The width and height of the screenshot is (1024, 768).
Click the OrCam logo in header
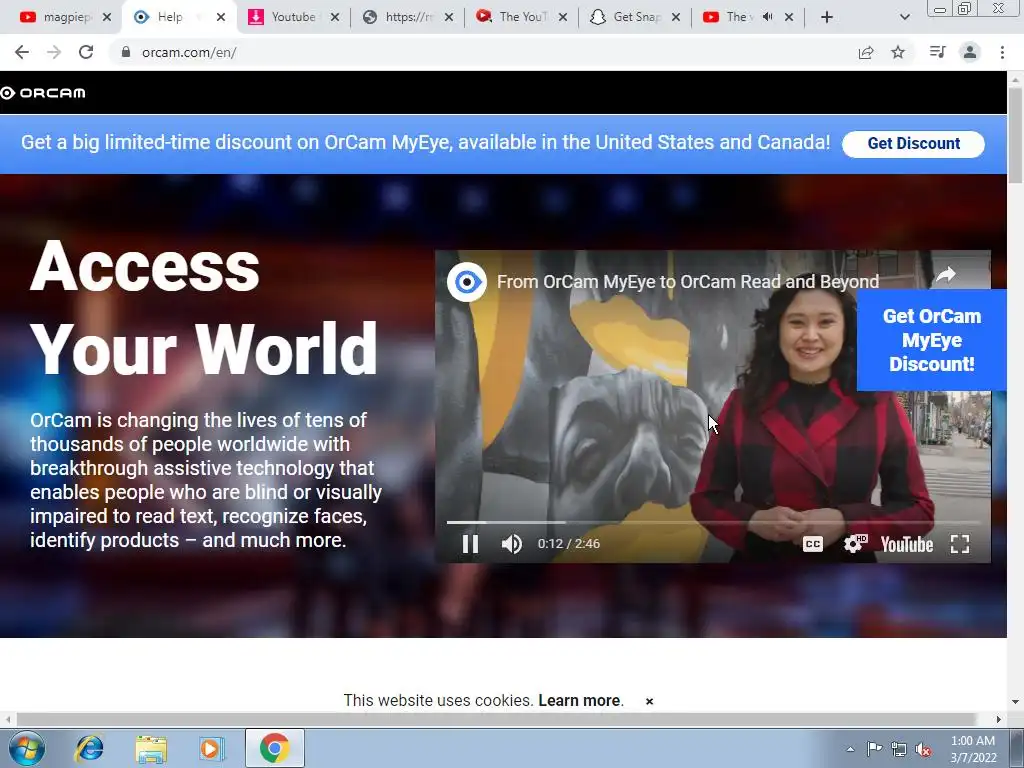43,93
